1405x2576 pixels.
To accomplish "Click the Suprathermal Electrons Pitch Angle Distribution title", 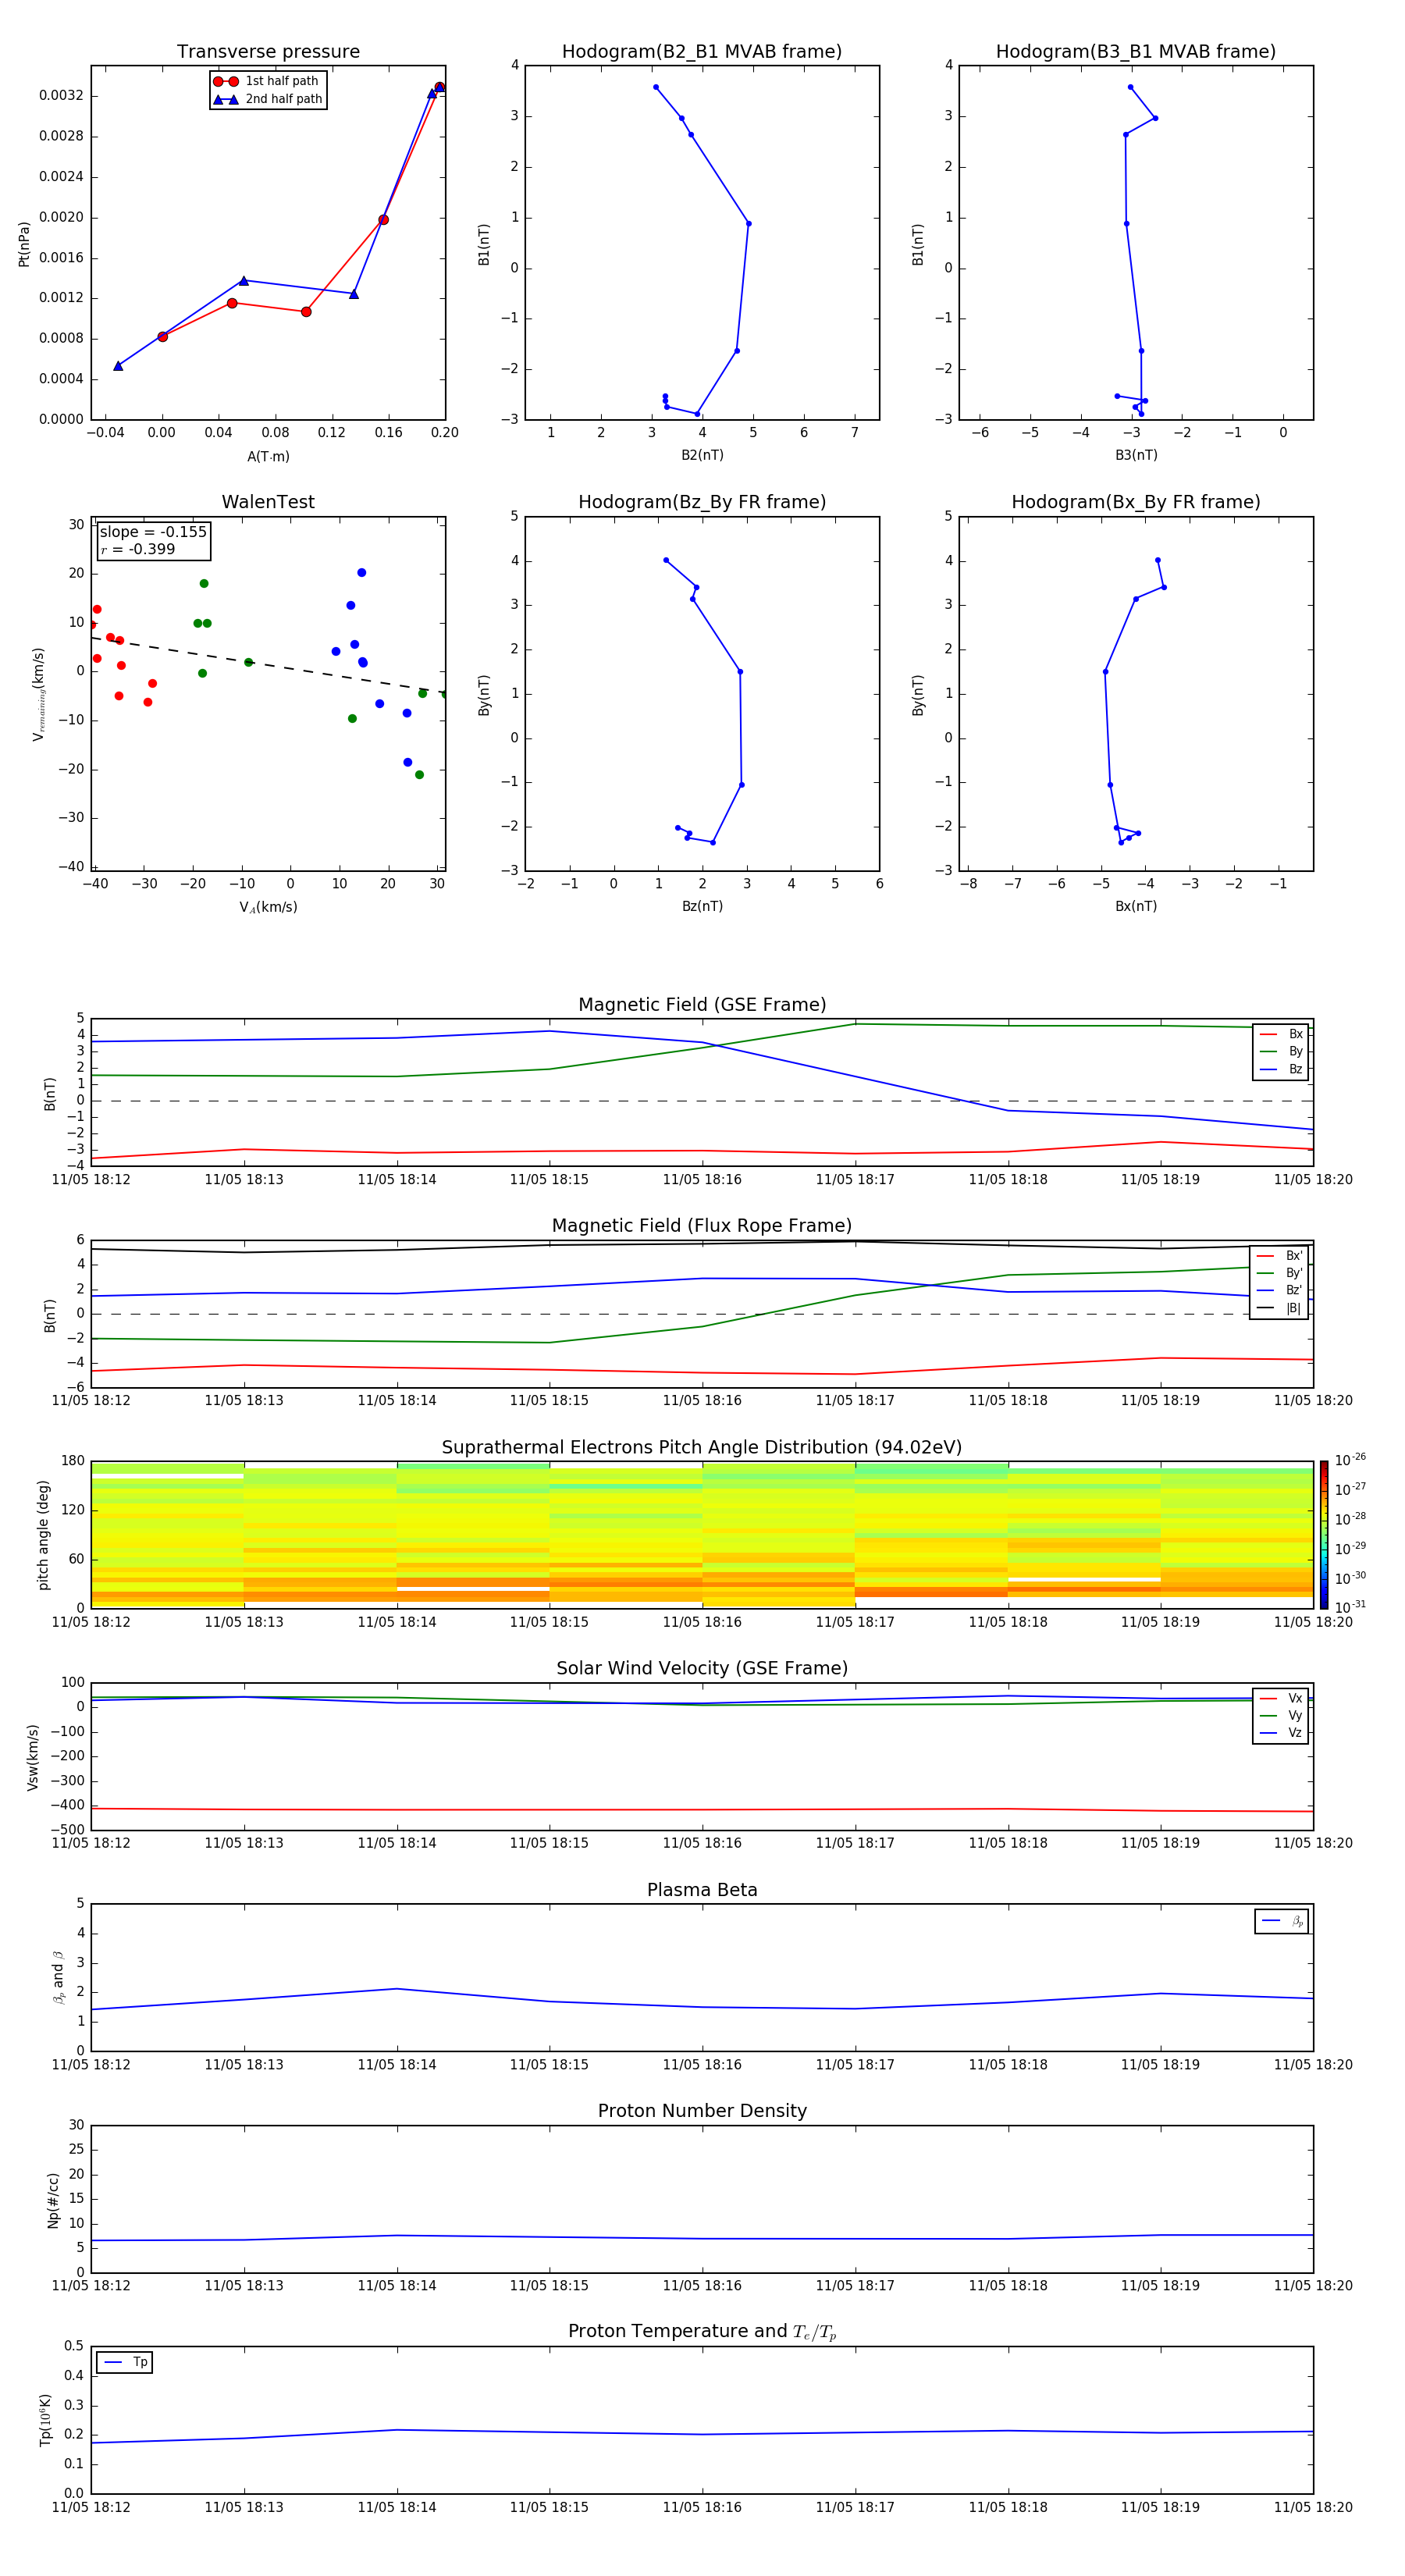I will [702, 1448].
